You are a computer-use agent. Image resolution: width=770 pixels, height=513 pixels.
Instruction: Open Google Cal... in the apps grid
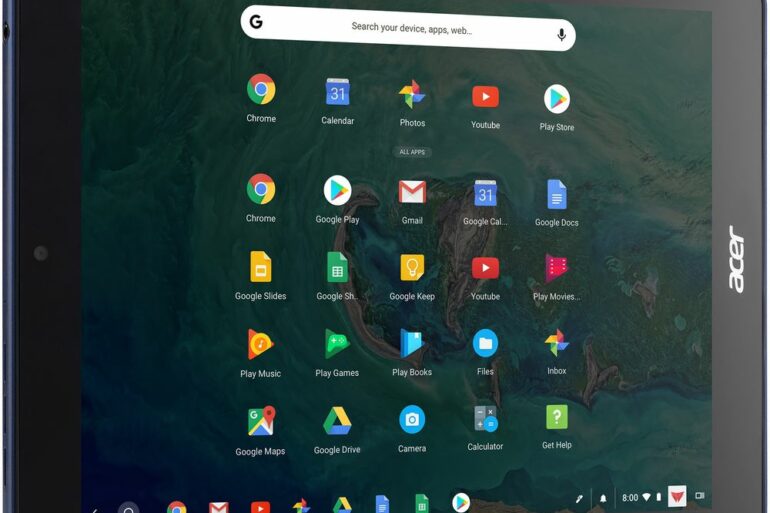[485, 193]
